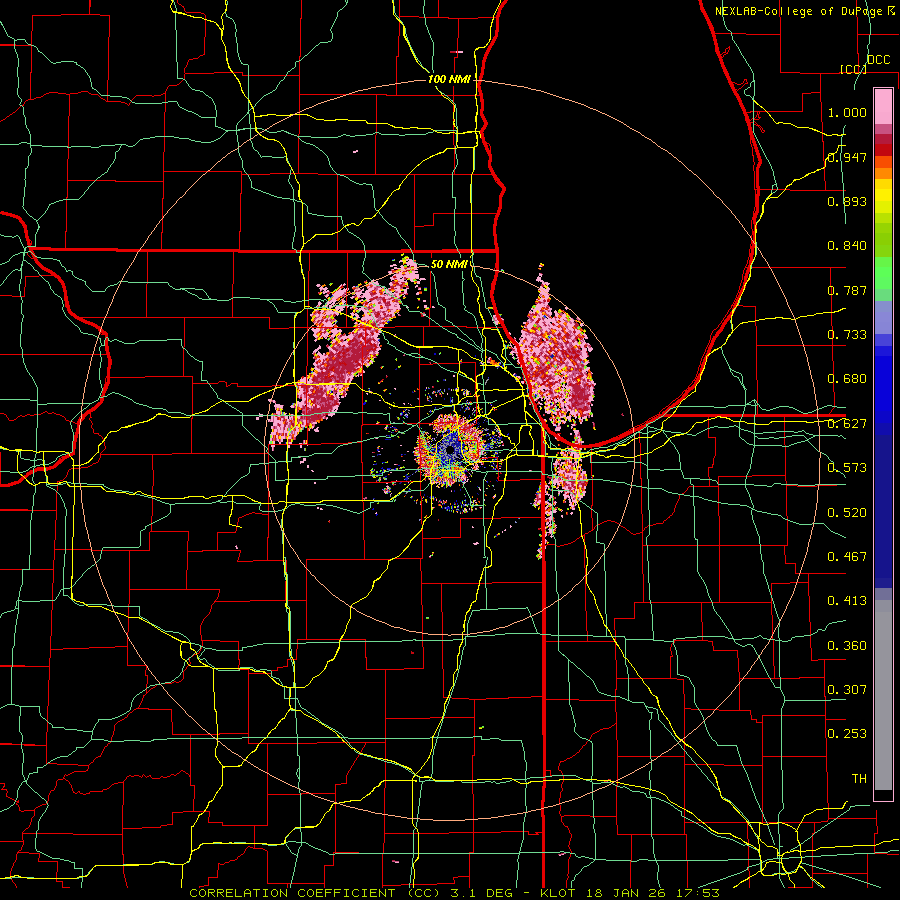Click the [CC] units label
Screen dimensions: 900x900
point(854,69)
